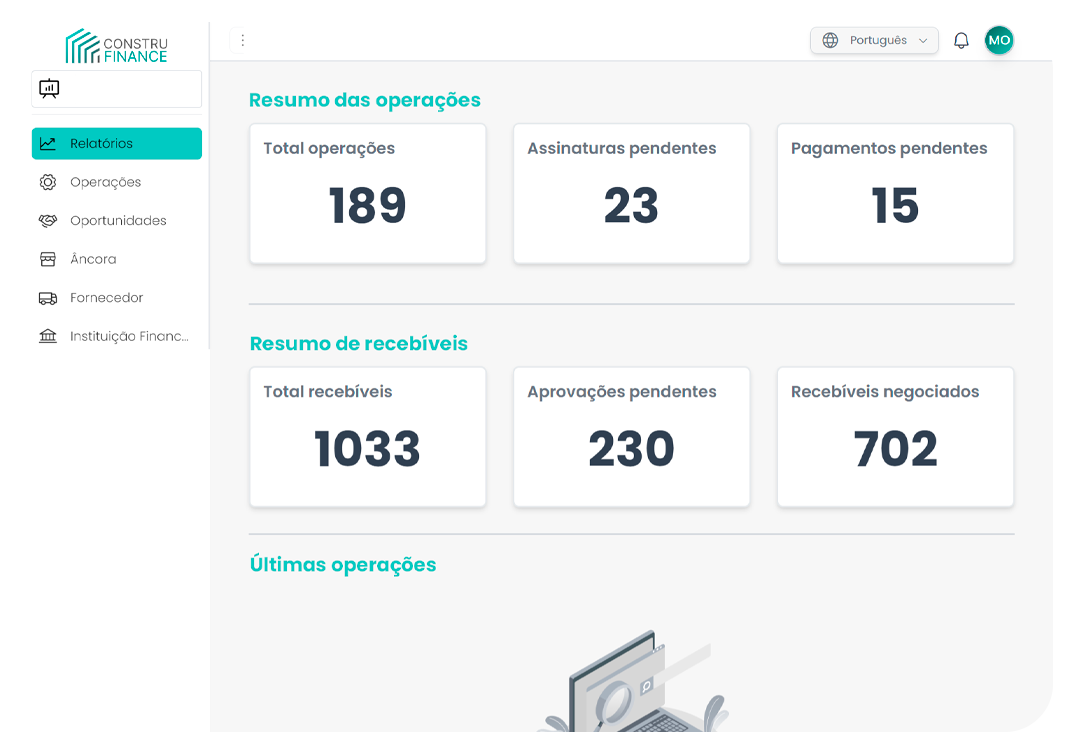The image size is (1080, 753).
Task: Open the MO user avatar menu
Action: tap(999, 41)
